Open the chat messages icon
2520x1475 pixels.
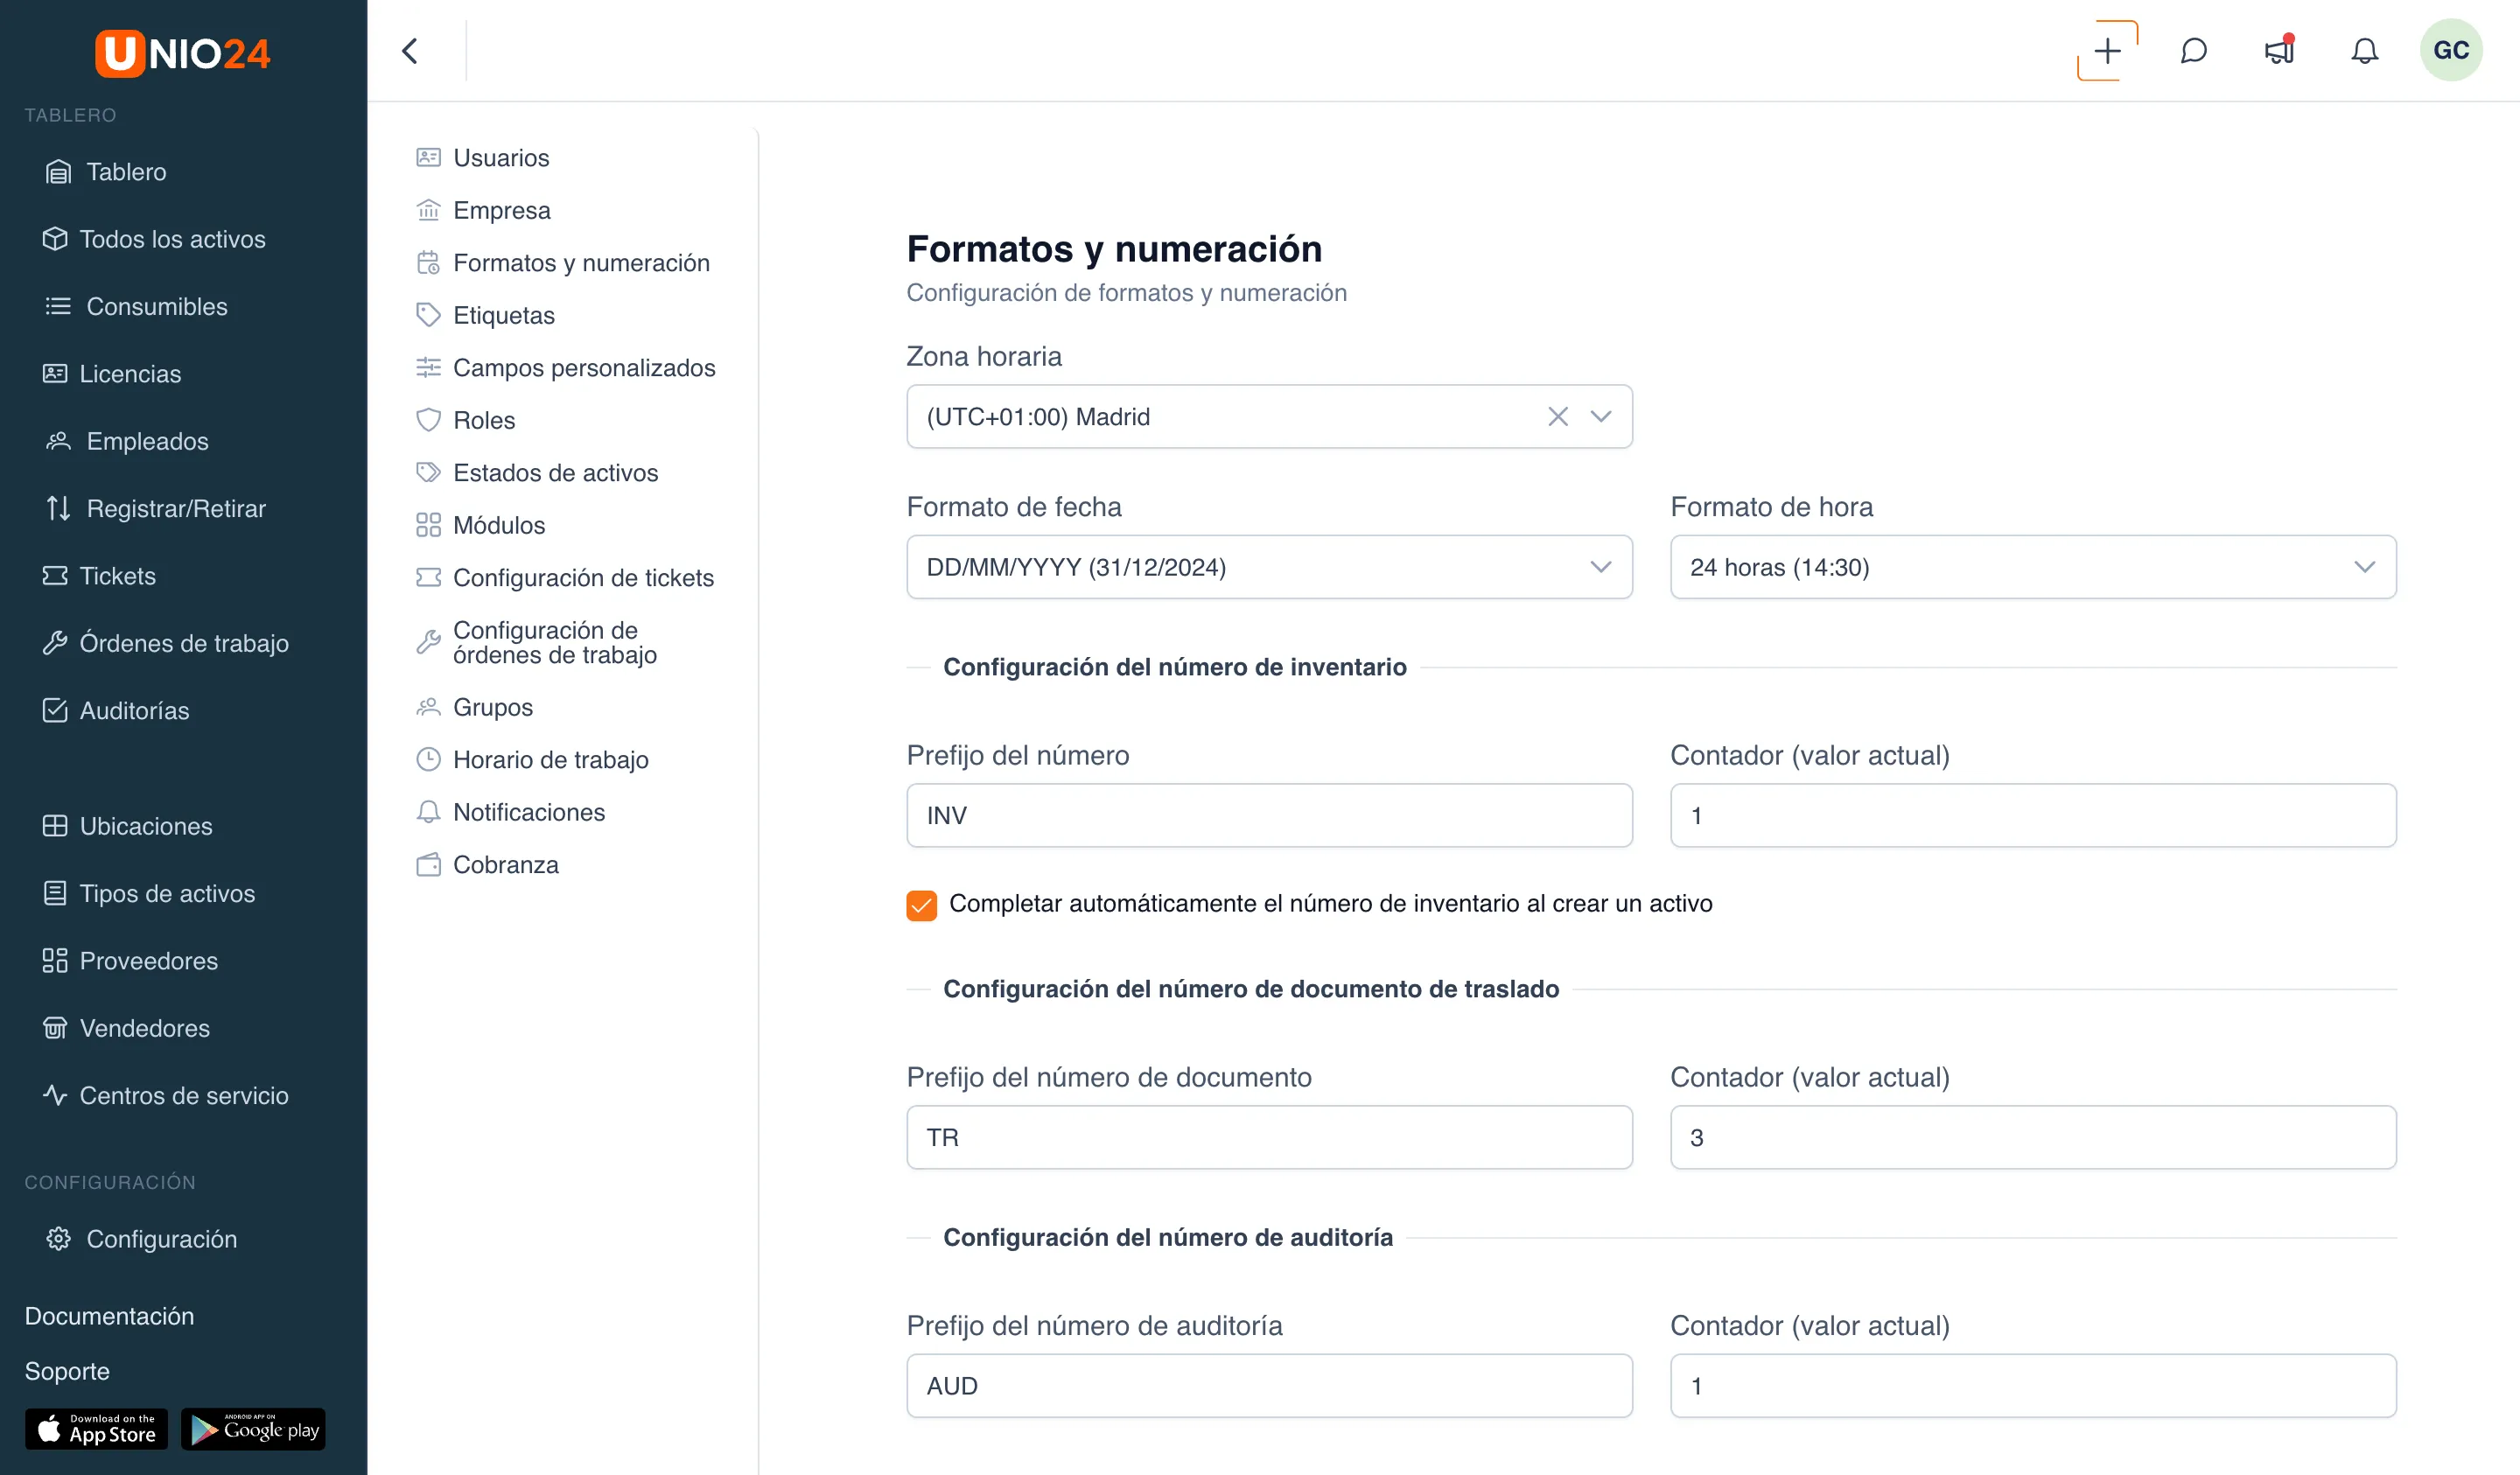point(2193,51)
